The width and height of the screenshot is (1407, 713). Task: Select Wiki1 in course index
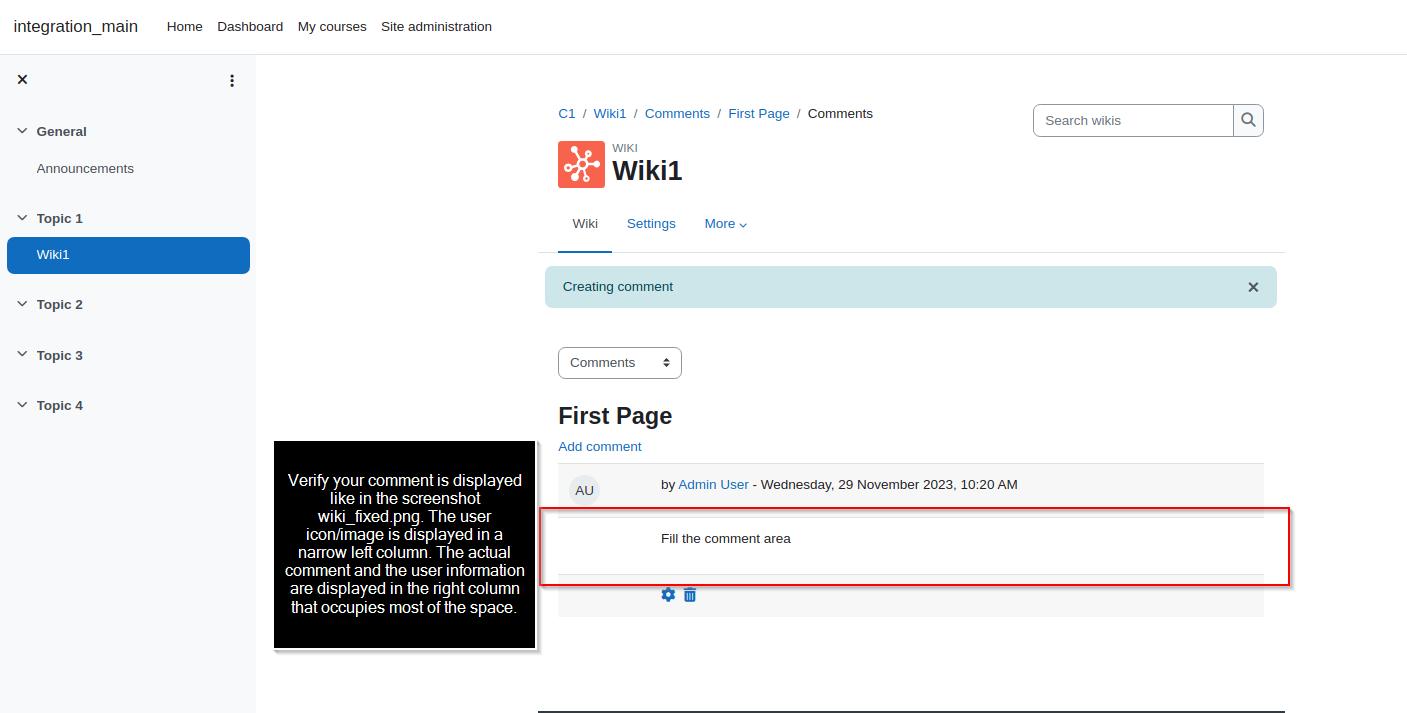click(128, 255)
